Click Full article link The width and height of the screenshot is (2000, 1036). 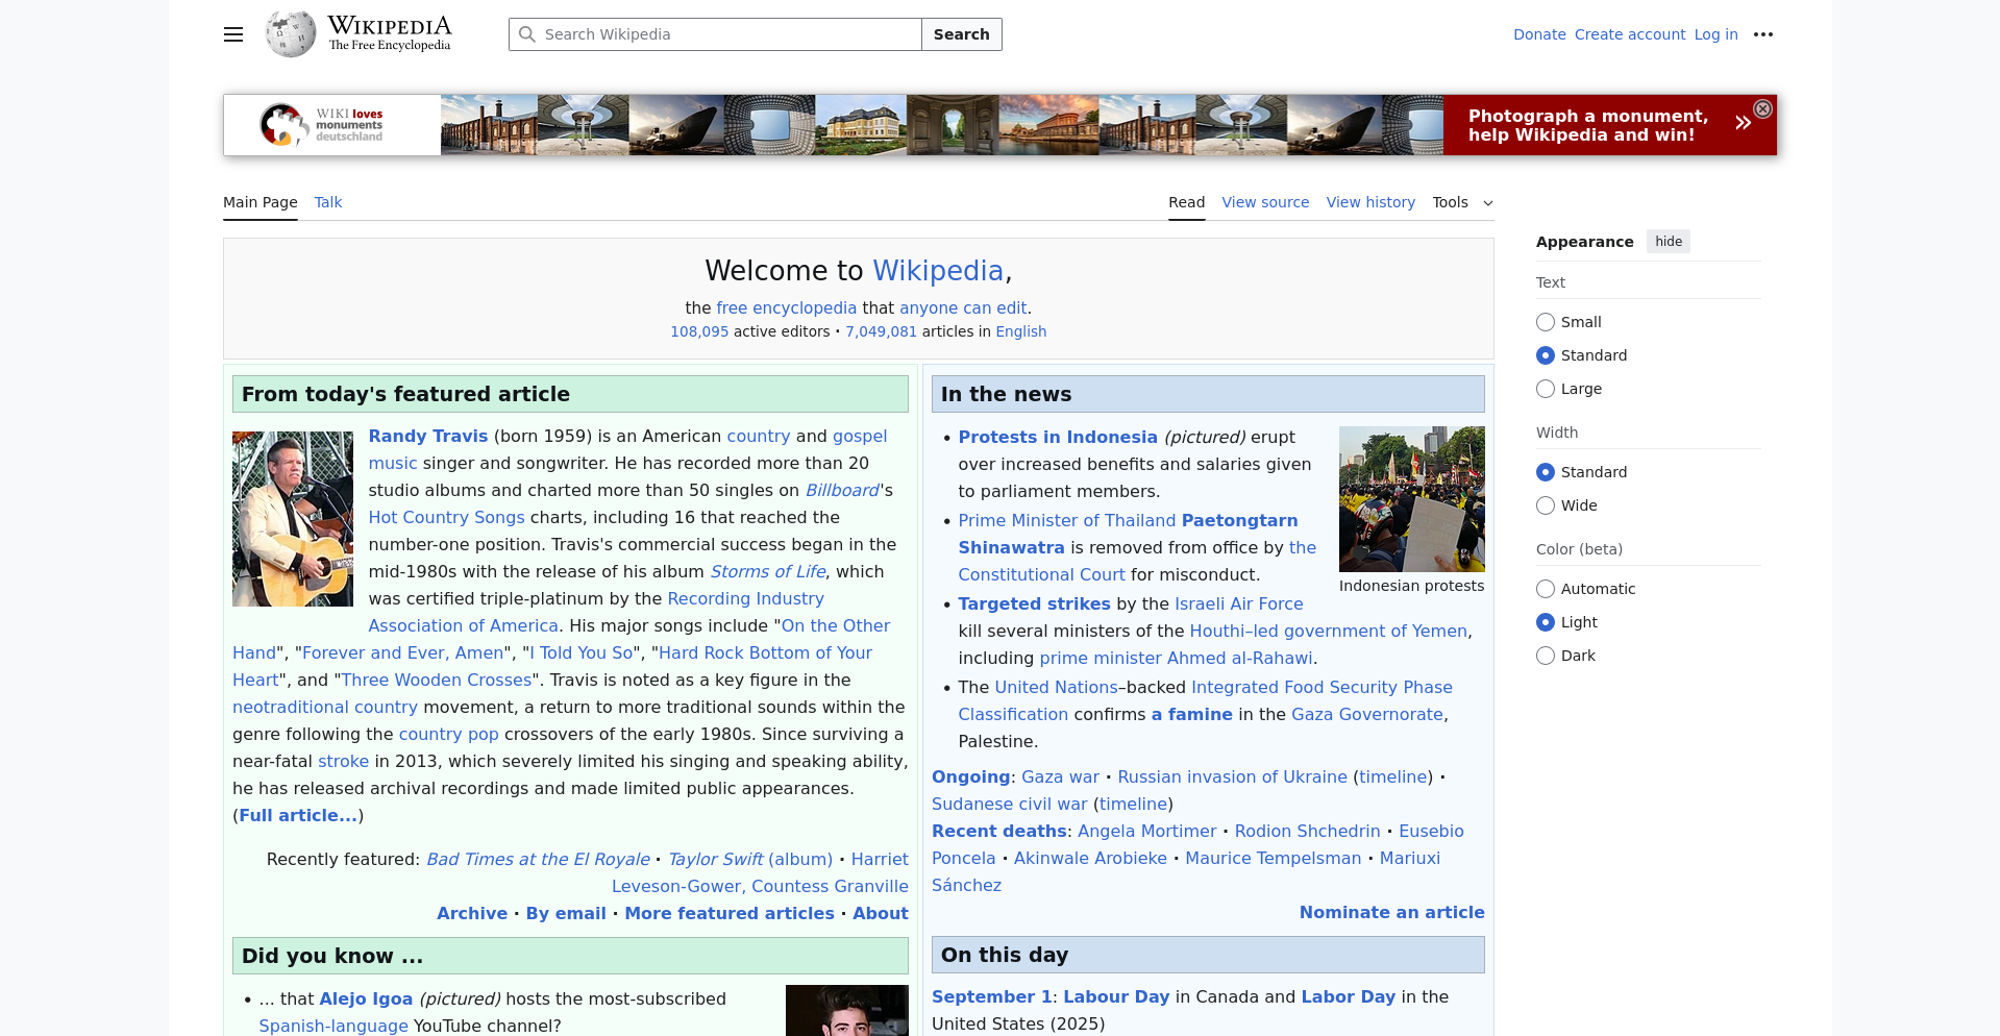tap(298, 815)
